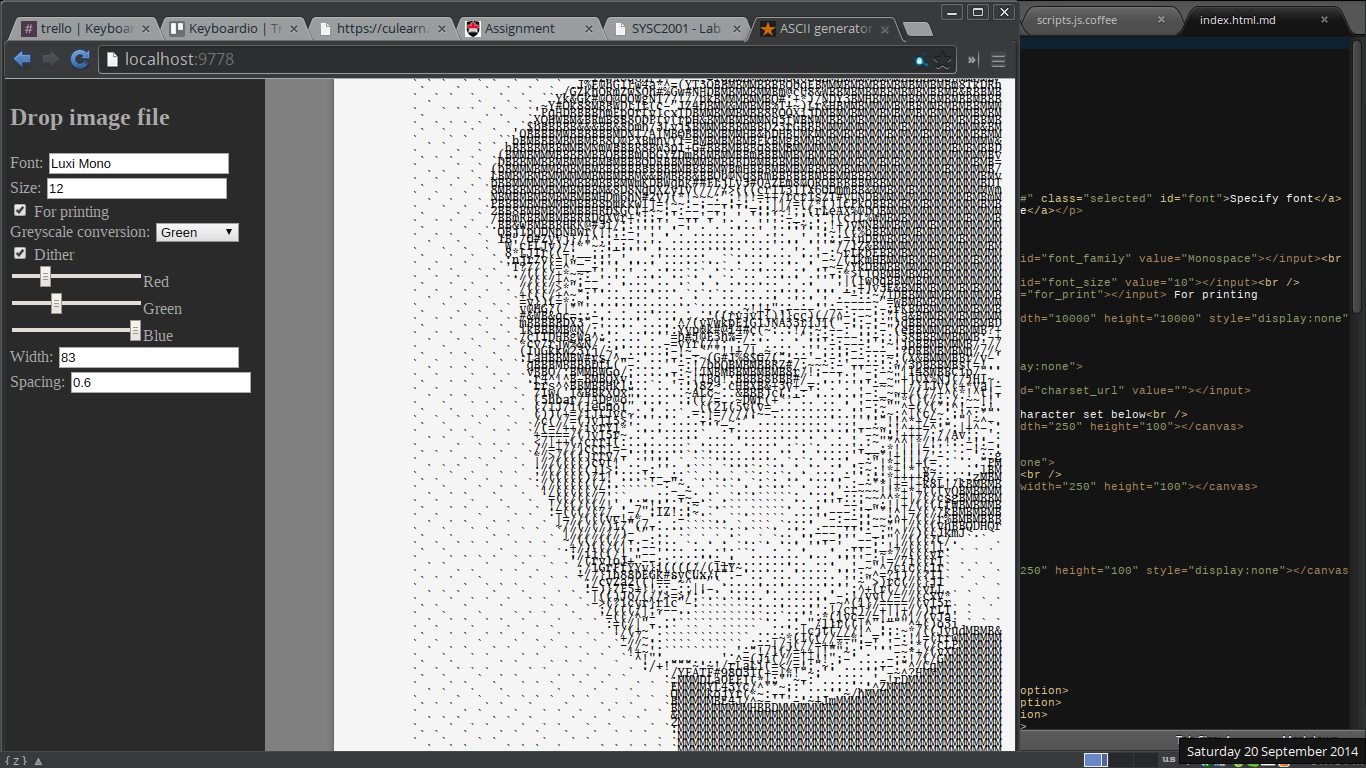Open a new browser tab
Screen dimensions: 1366x768
tap(916, 29)
